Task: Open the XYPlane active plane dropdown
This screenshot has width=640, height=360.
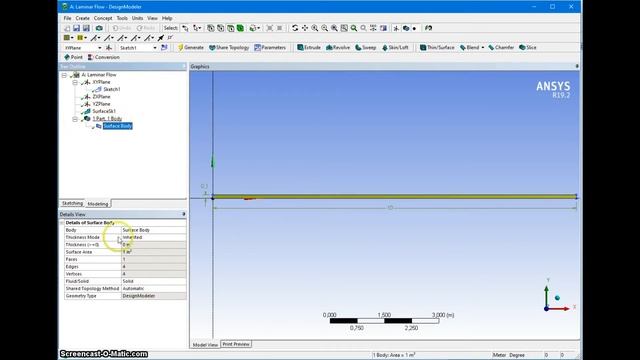Action: tap(100, 48)
